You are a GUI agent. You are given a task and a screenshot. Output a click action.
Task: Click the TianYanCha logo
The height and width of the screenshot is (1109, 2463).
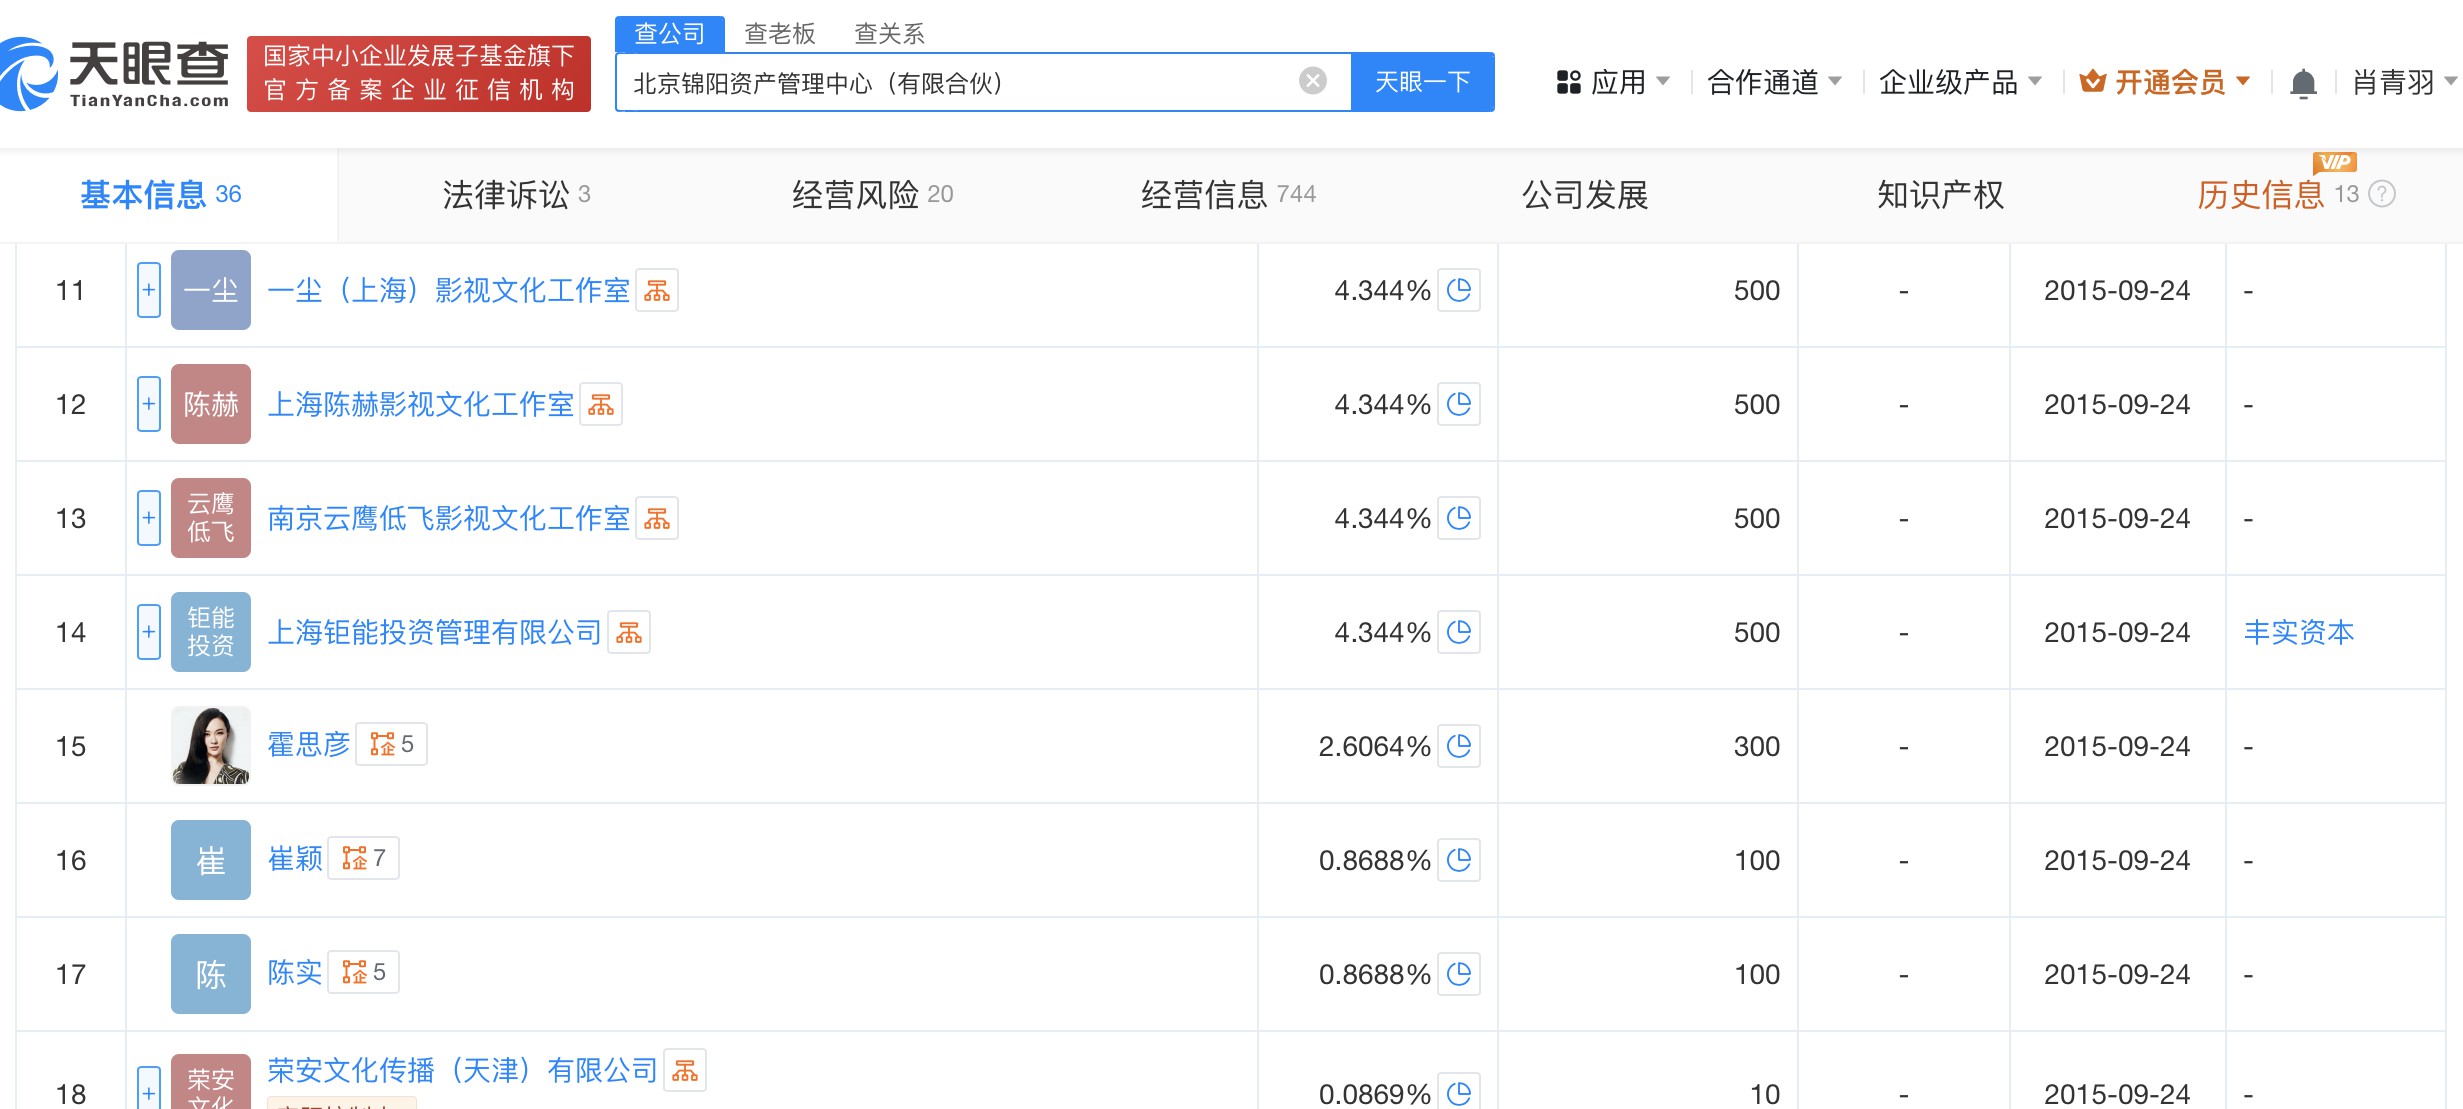click(115, 74)
